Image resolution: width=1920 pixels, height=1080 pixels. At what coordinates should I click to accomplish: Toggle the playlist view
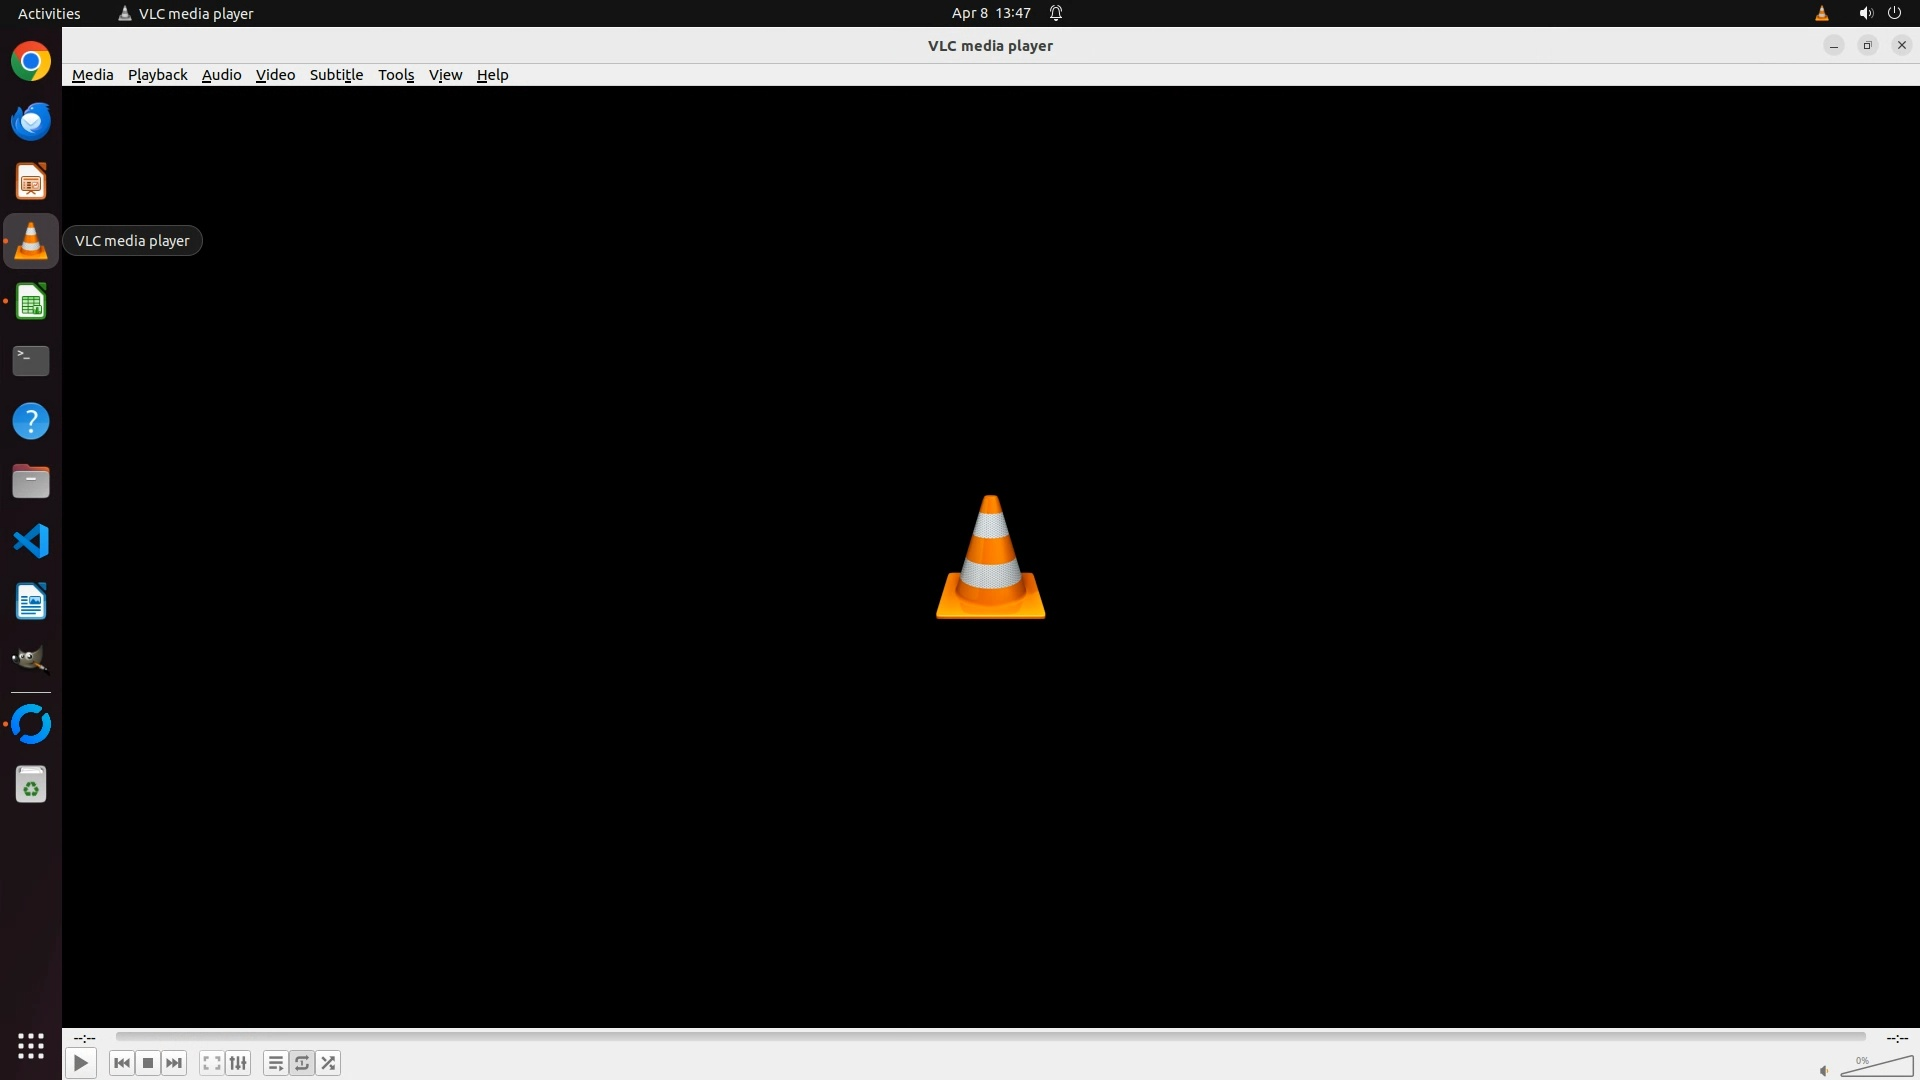pos(275,1063)
